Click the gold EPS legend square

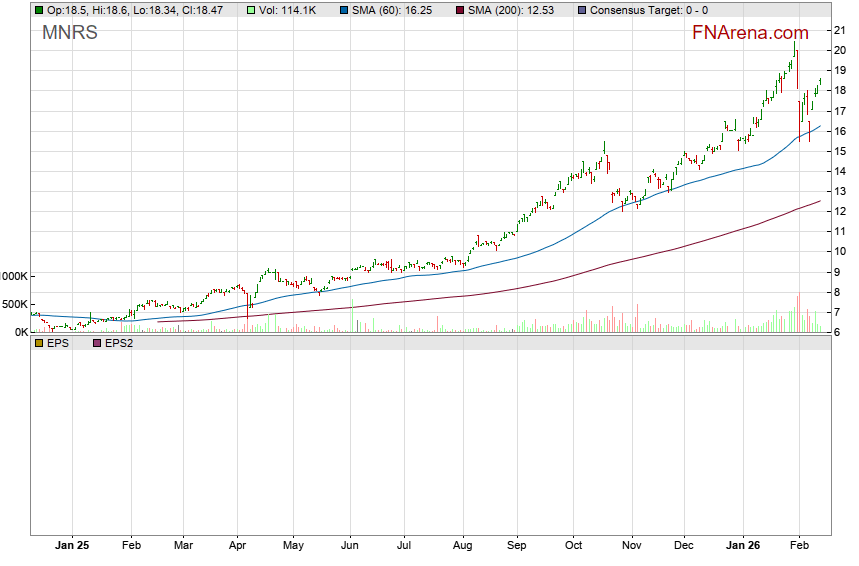pyautogui.click(x=38, y=343)
